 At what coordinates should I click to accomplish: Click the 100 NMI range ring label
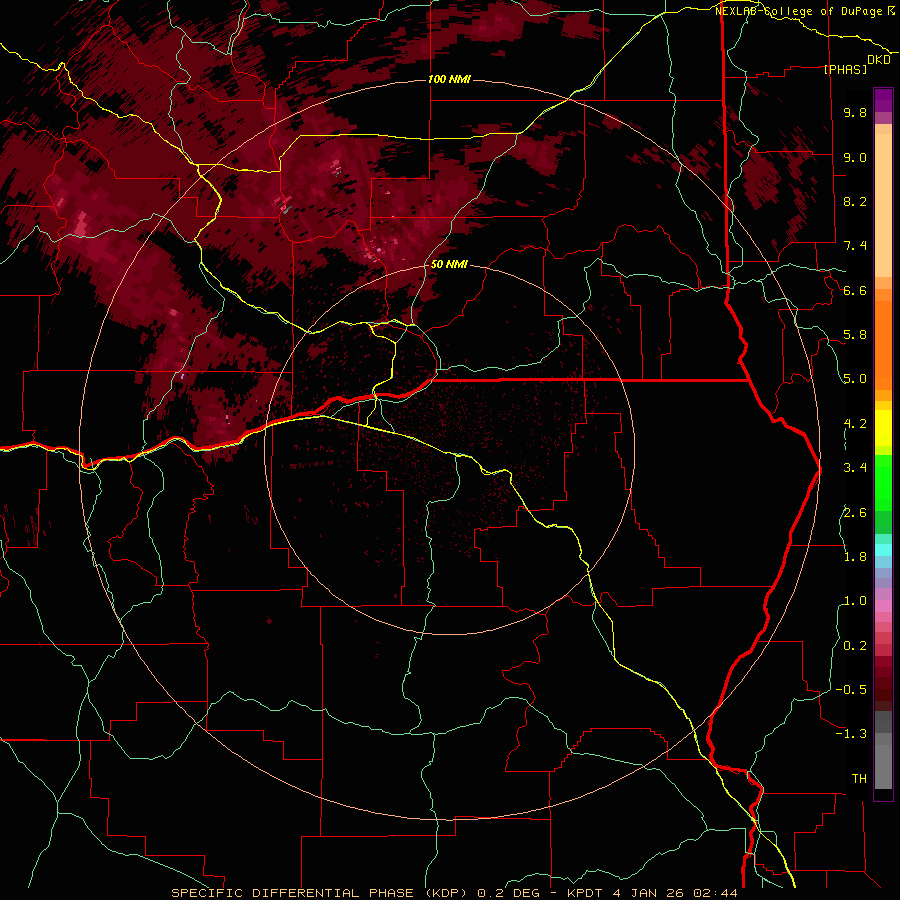[x=449, y=79]
